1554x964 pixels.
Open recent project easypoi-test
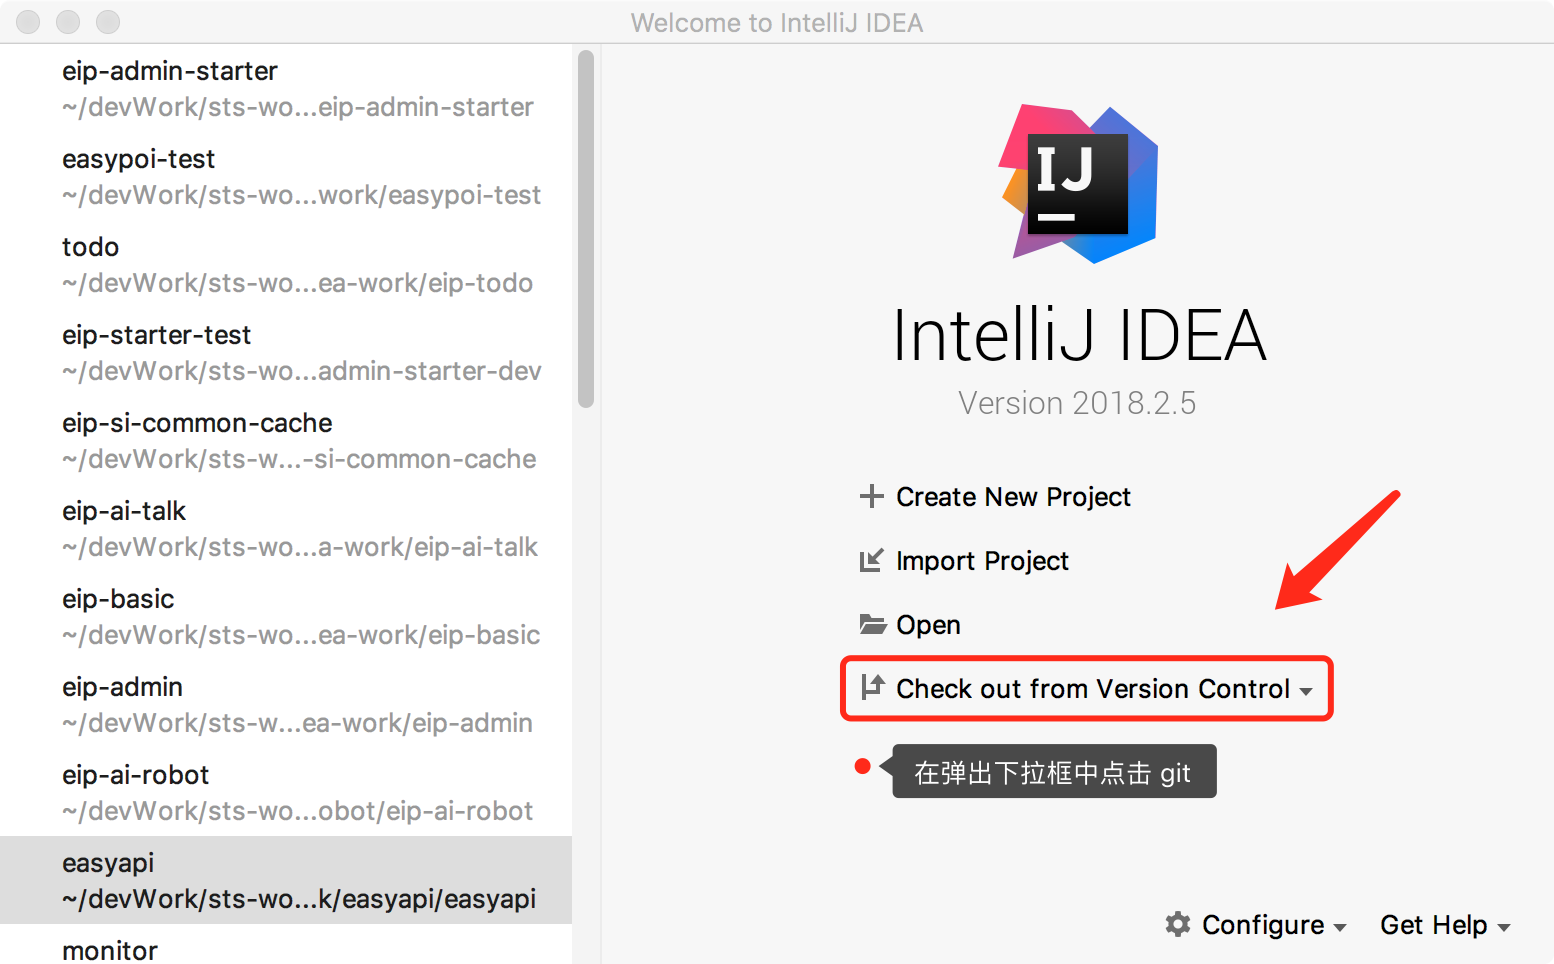(286, 176)
